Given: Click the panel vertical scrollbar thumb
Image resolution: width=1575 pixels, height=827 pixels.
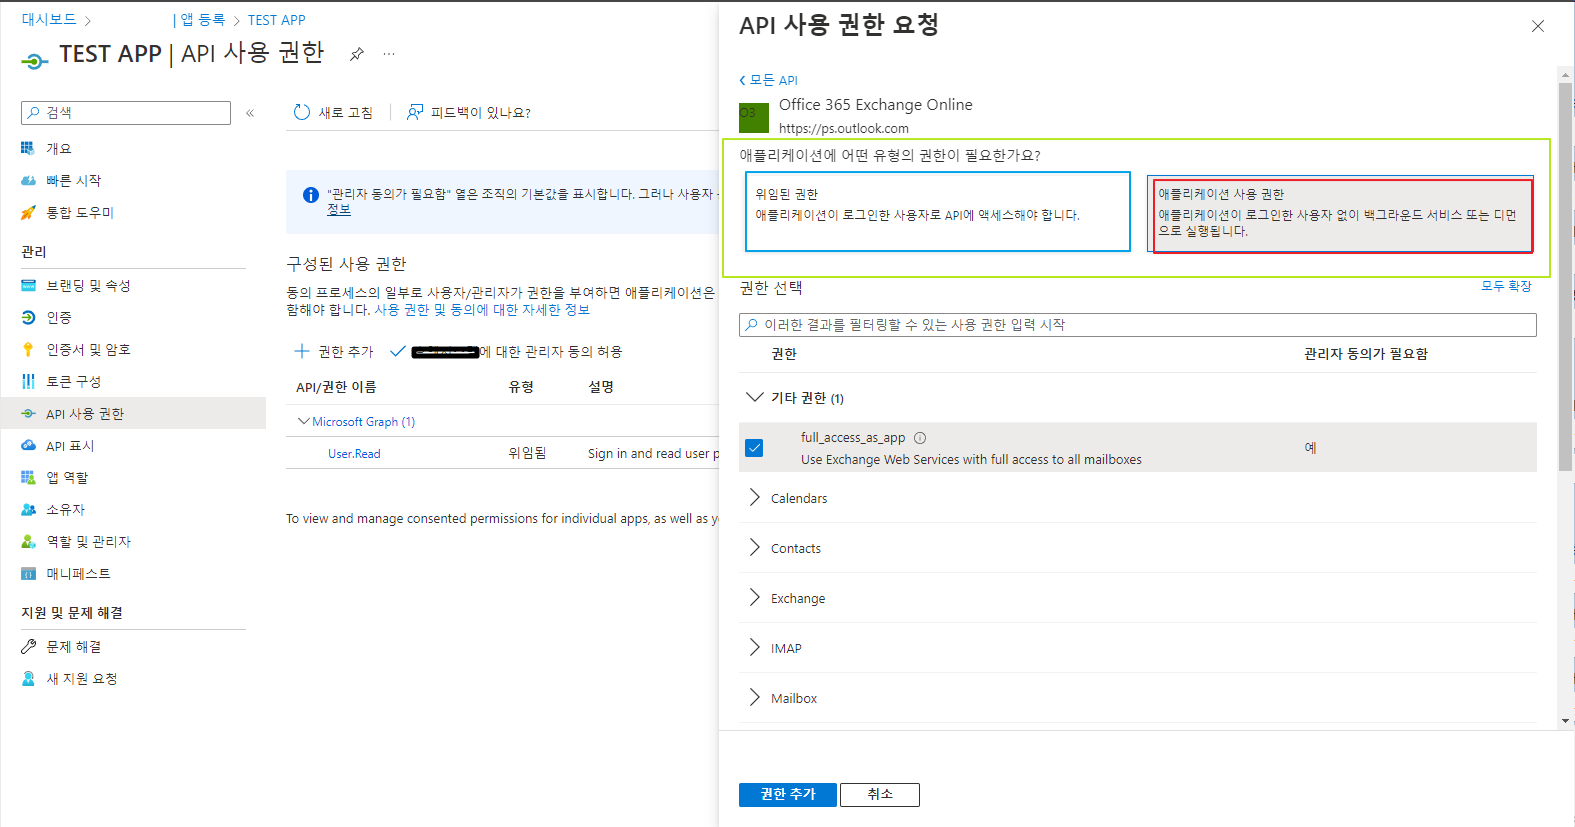Looking at the screenshot, I should pyautogui.click(x=1565, y=276).
